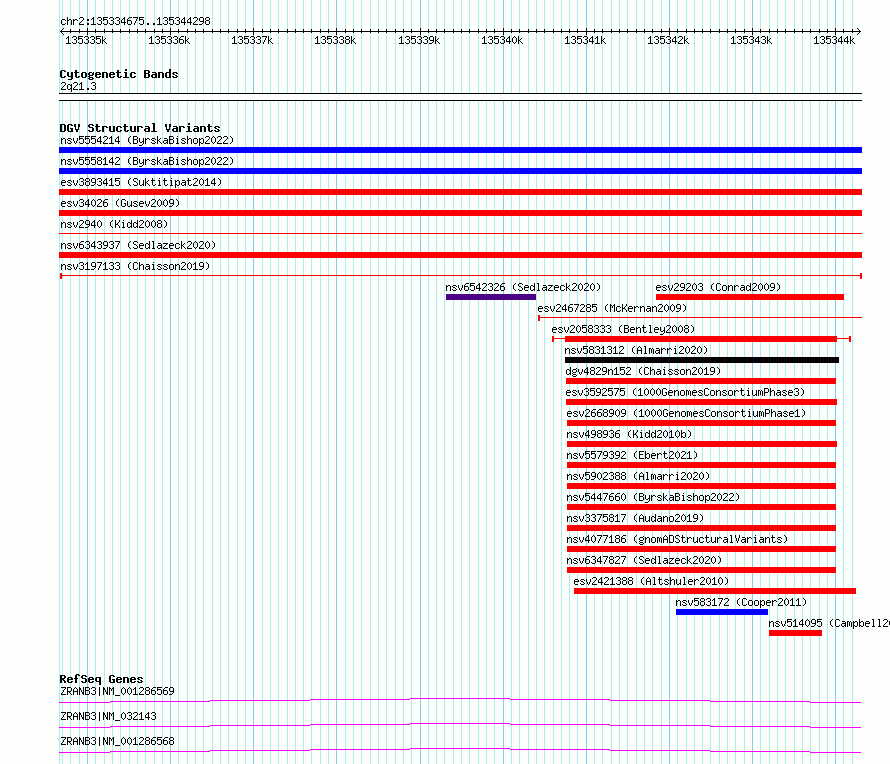Click the 135335k ruler tick label
This screenshot has width=890, height=764.
click(86, 40)
